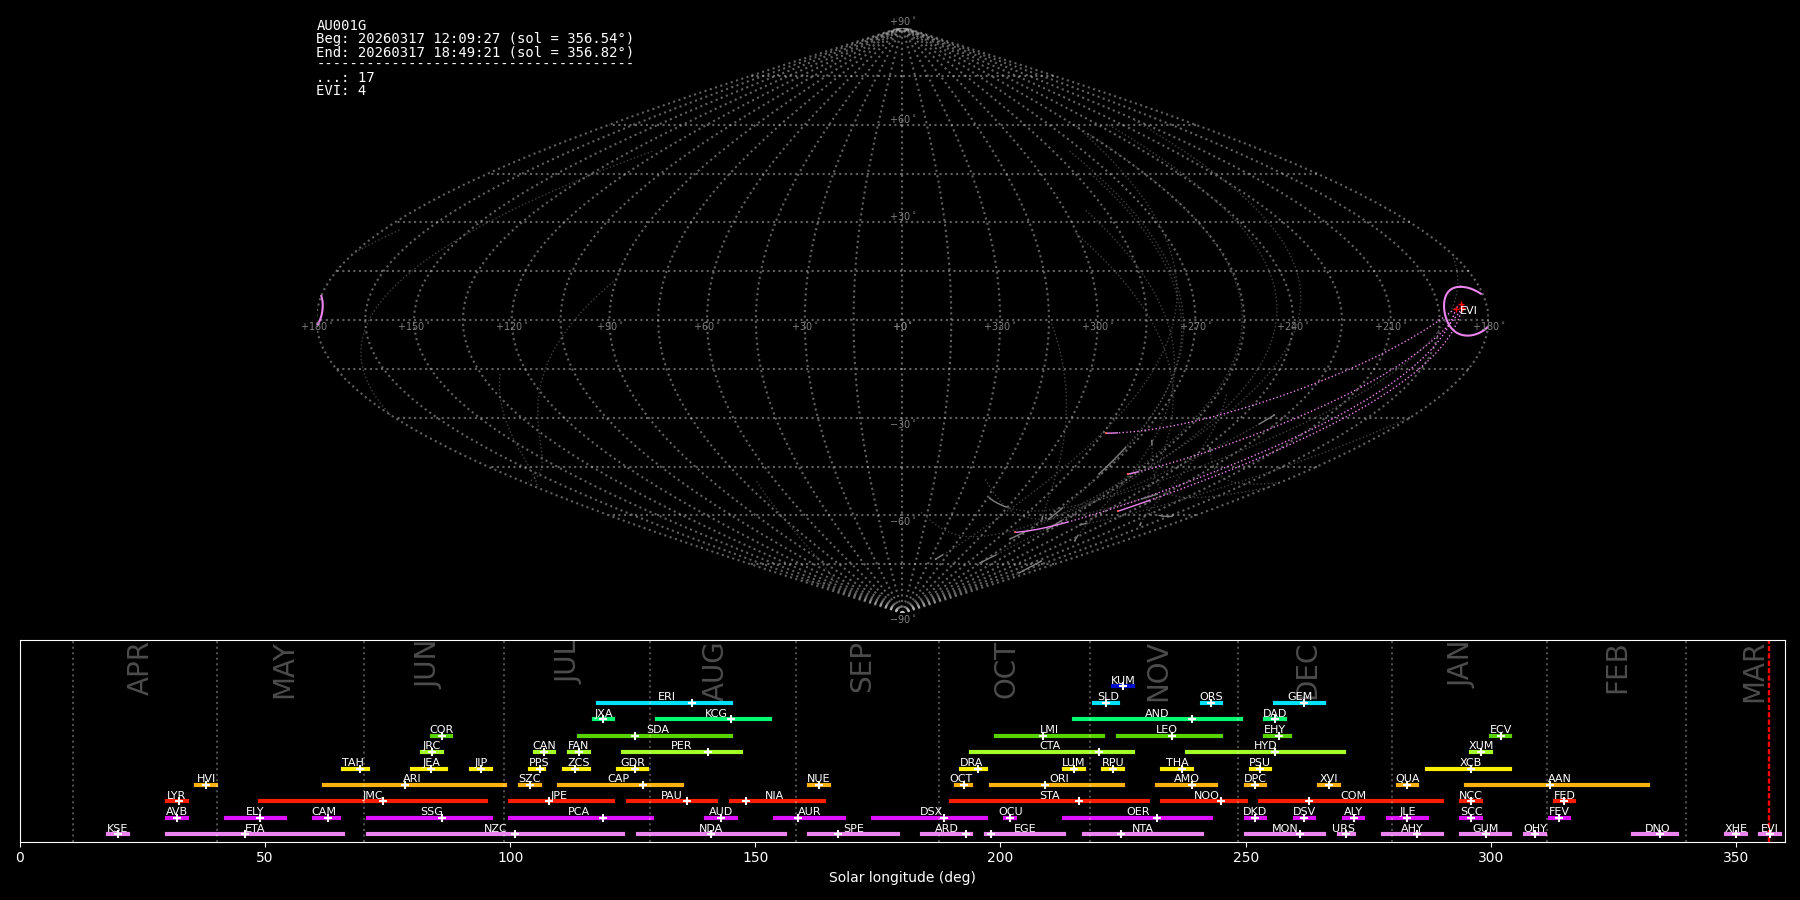Viewport: 1800px width, 900px height.
Task: Select the DEC month label
Action: coord(1307,670)
